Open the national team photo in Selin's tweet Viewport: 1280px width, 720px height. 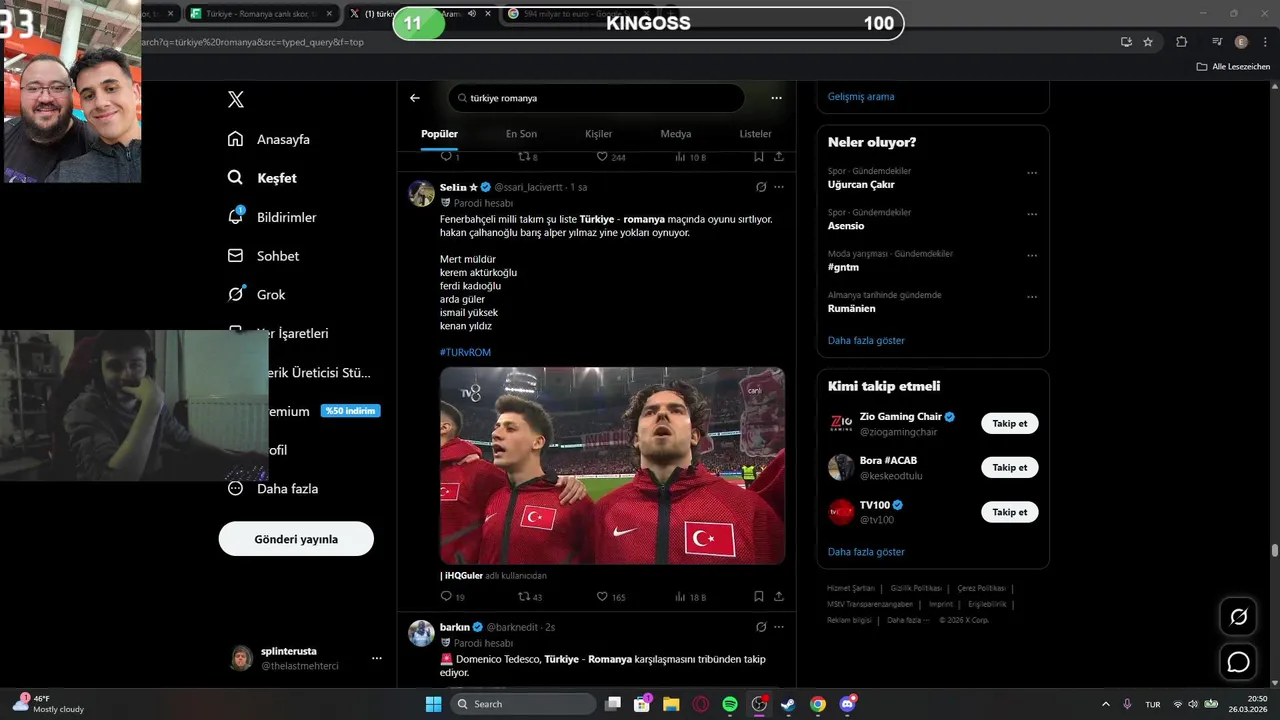(612, 465)
